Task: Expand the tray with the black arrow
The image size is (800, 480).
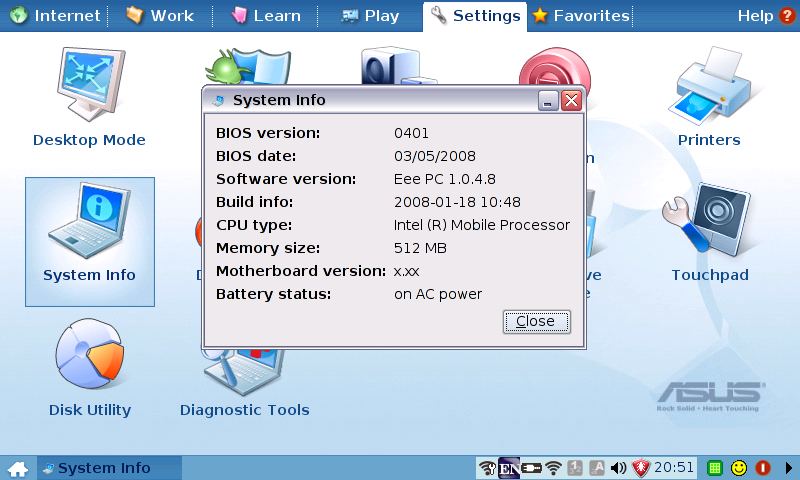Action: (x=789, y=468)
